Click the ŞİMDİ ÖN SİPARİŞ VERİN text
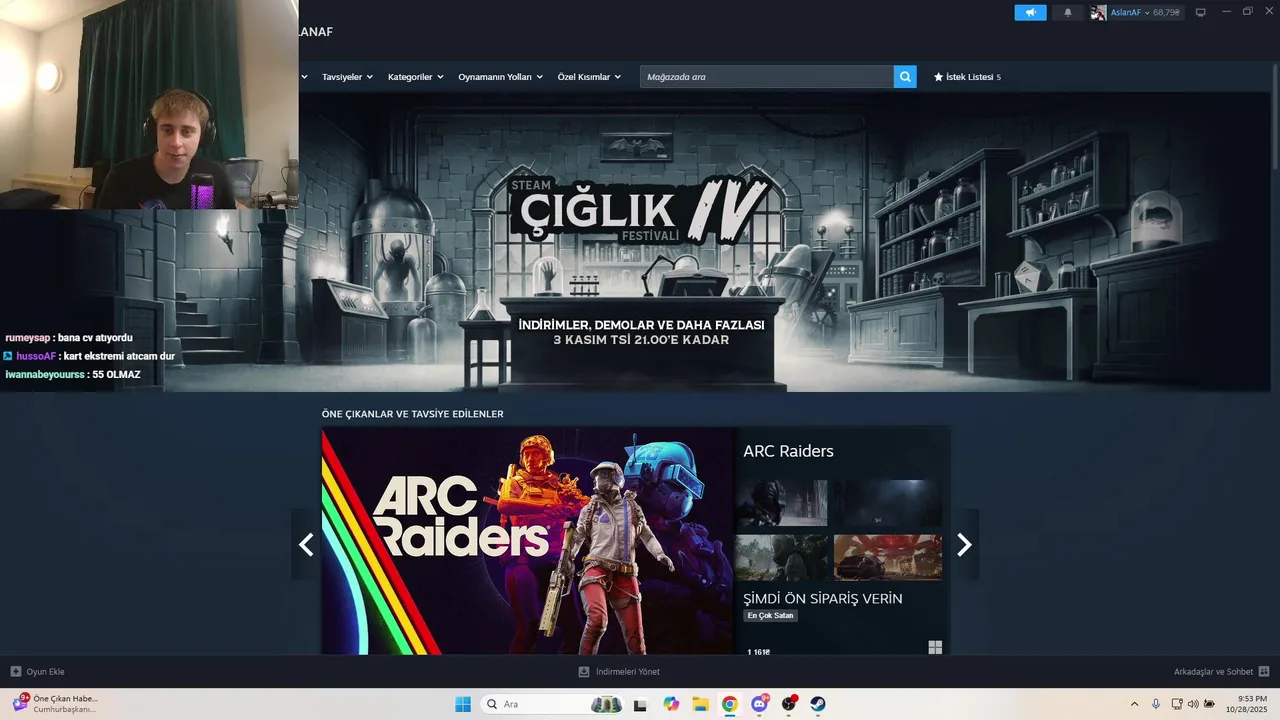 tap(823, 598)
